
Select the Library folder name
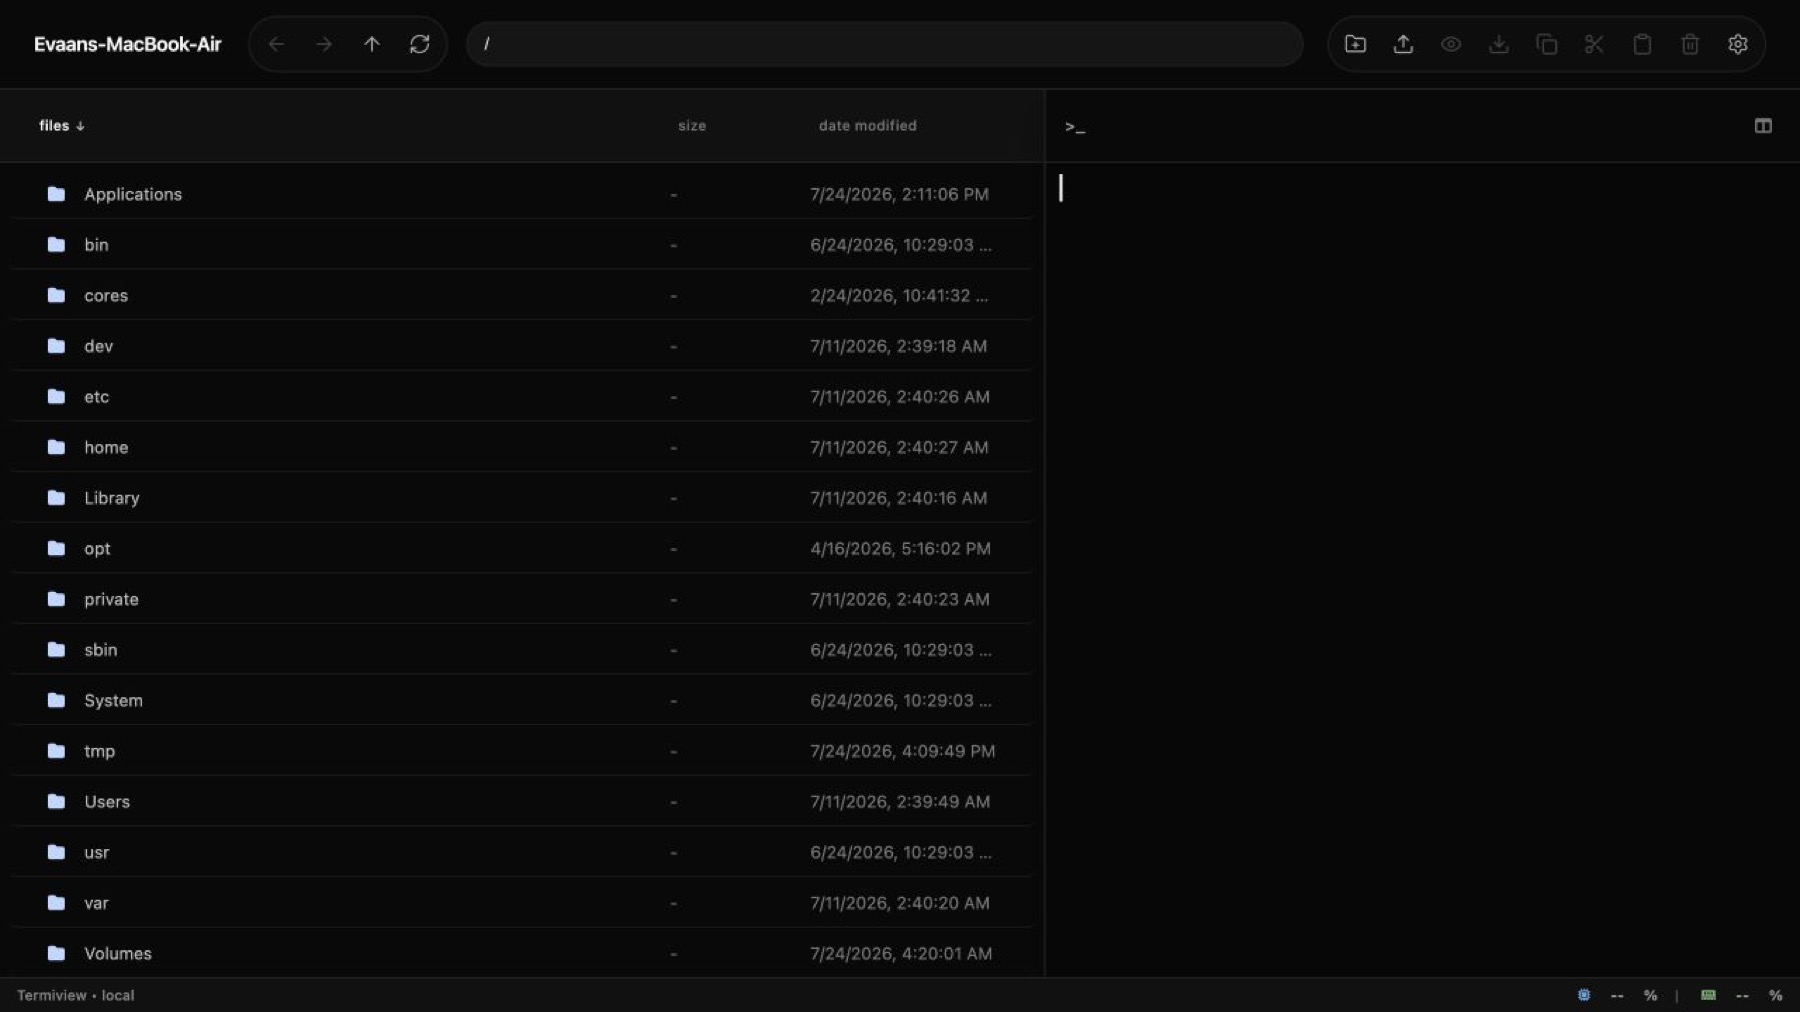click(x=111, y=498)
